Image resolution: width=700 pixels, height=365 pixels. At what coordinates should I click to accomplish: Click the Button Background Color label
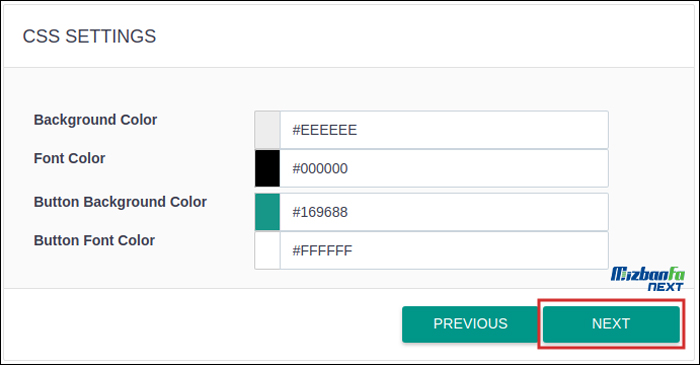(120, 202)
